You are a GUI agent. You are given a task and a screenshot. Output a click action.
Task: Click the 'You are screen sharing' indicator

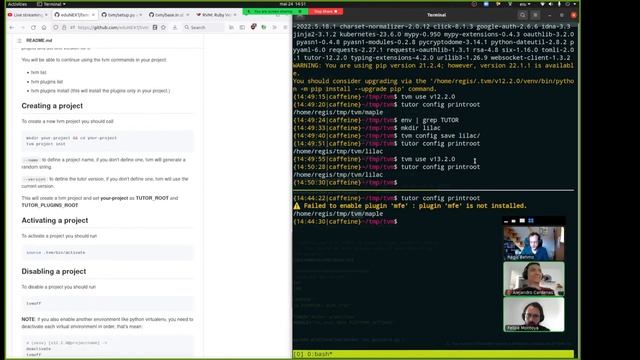pyautogui.click(x=274, y=11)
